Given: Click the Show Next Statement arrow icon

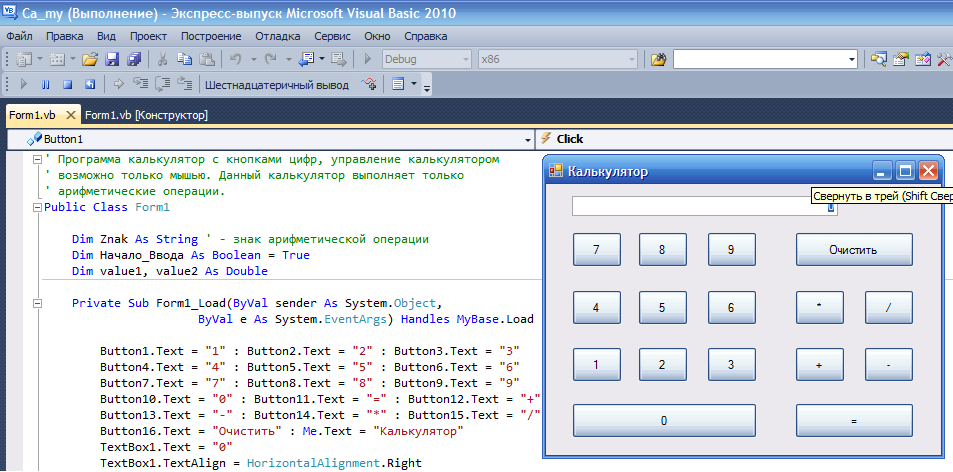Looking at the screenshot, I should (x=119, y=84).
